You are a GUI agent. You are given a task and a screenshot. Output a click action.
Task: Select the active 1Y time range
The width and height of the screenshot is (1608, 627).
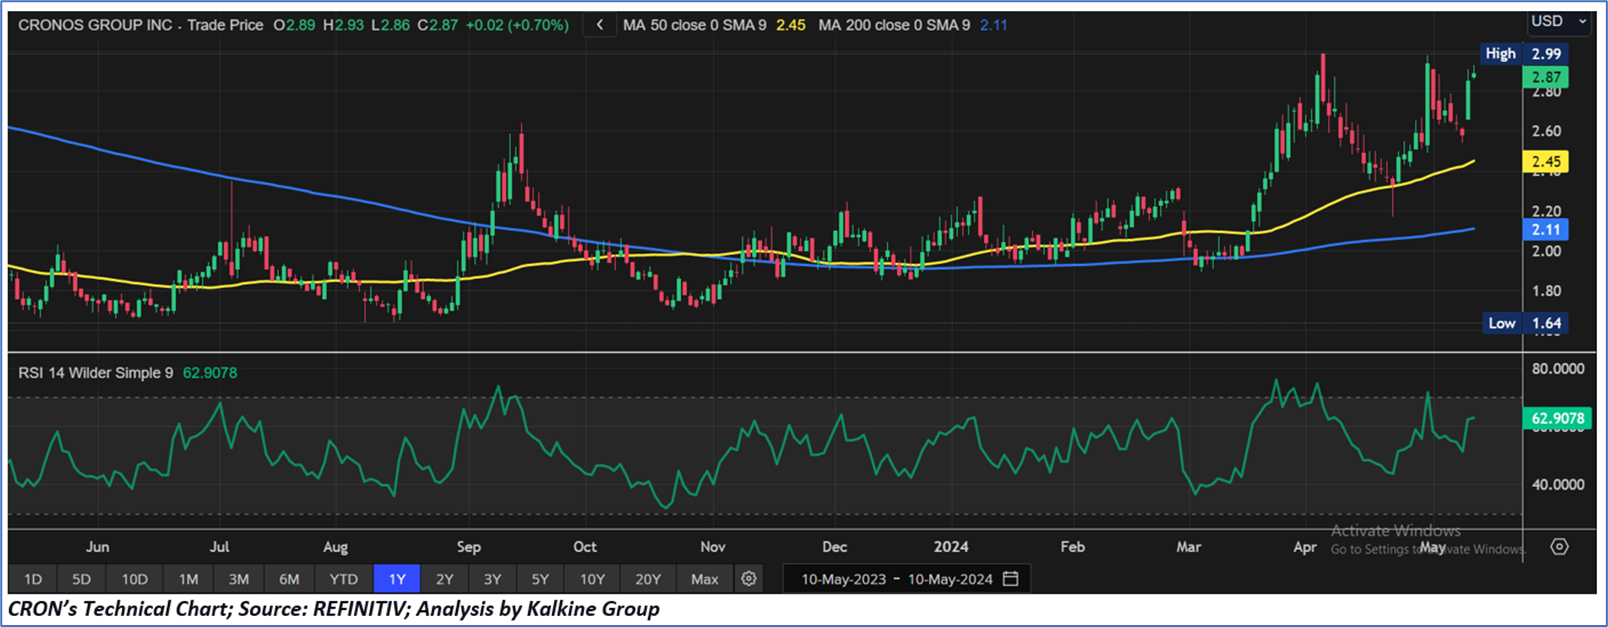coord(397,579)
